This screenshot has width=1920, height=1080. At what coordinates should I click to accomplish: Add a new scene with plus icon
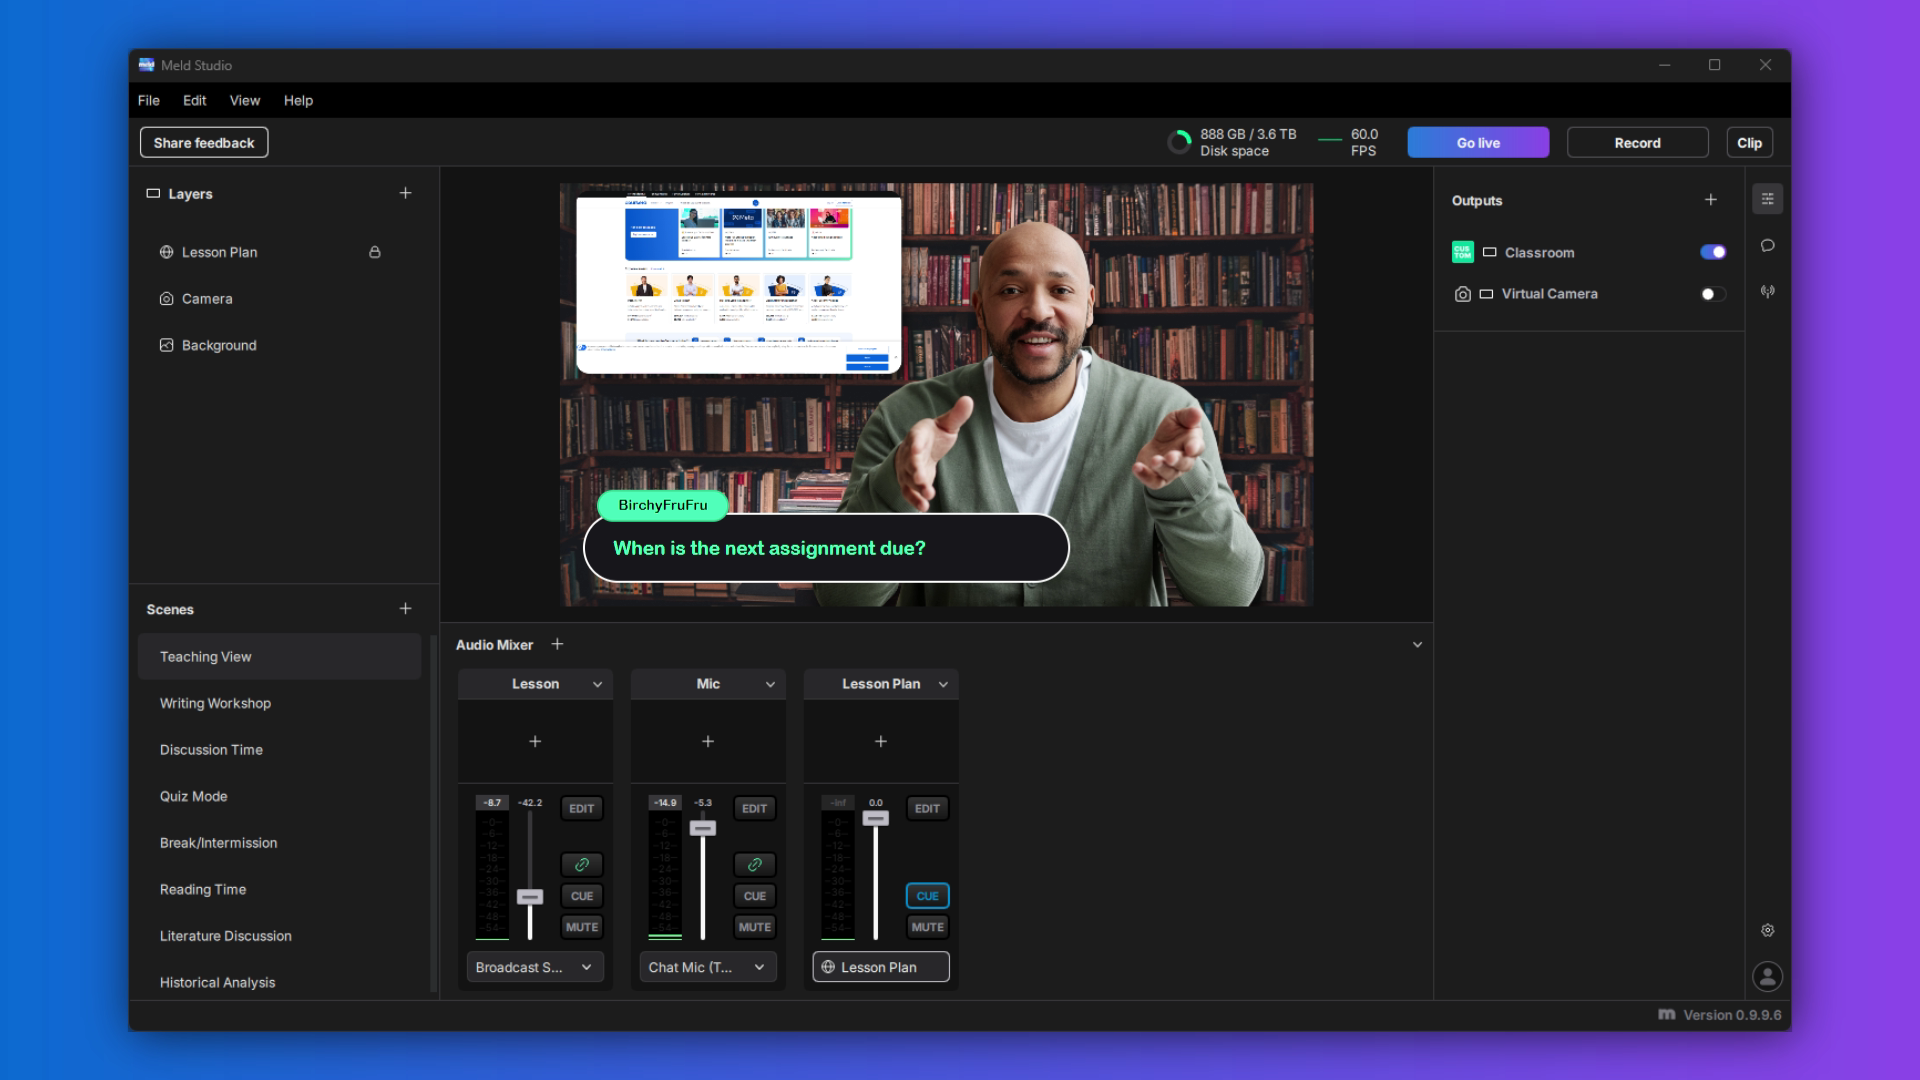tap(405, 608)
